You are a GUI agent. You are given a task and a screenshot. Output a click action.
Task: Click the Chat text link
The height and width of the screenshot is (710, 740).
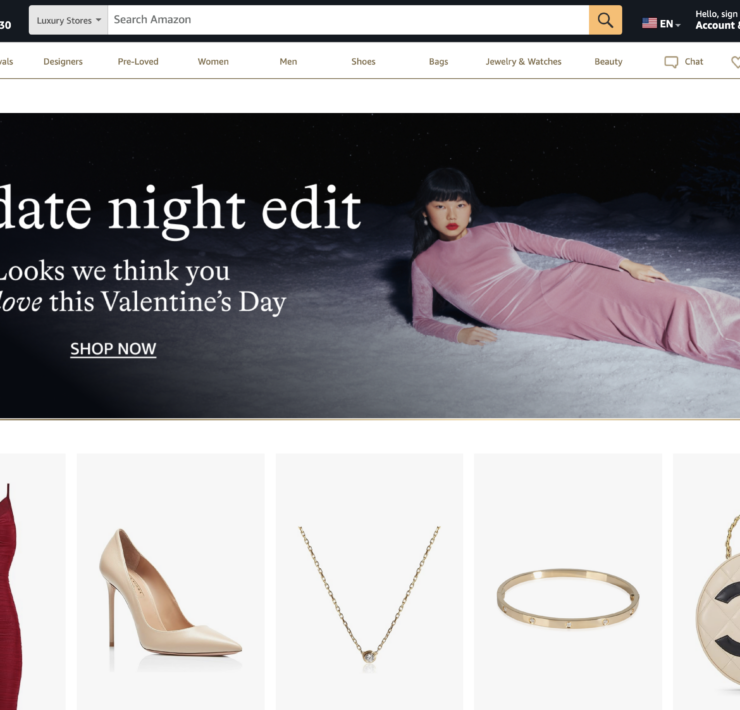coord(694,61)
